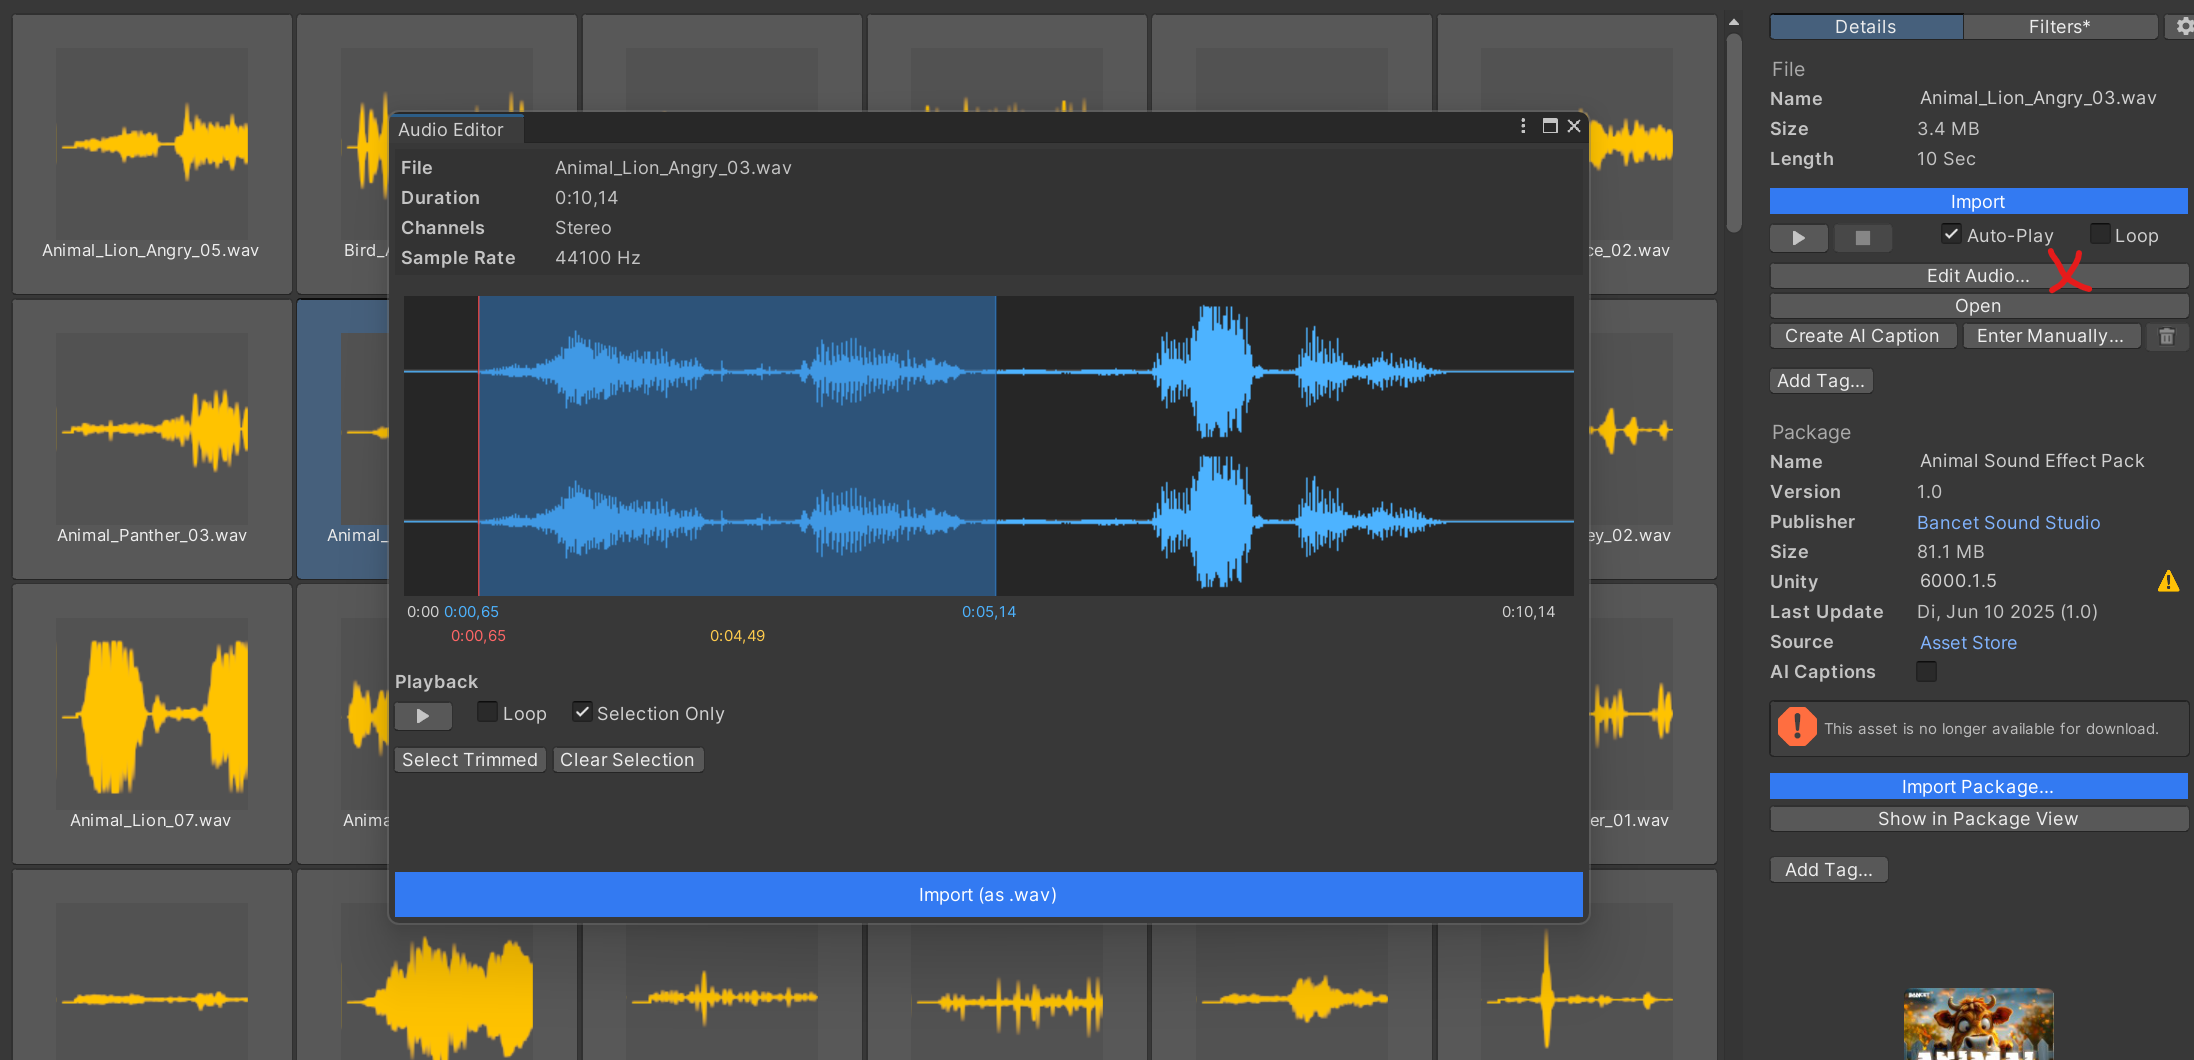The width and height of the screenshot is (2194, 1060).
Task: Click file name Animal_Lion_Angry_03.wav in Details
Action: click(2038, 98)
